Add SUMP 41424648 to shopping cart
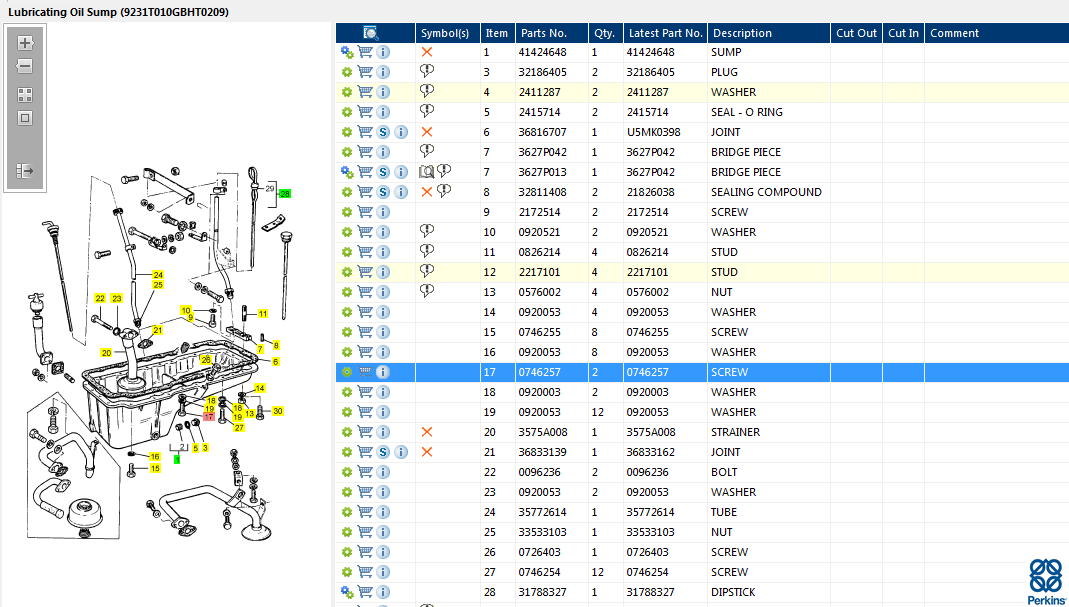The height and width of the screenshot is (607, 1069). 365,52
